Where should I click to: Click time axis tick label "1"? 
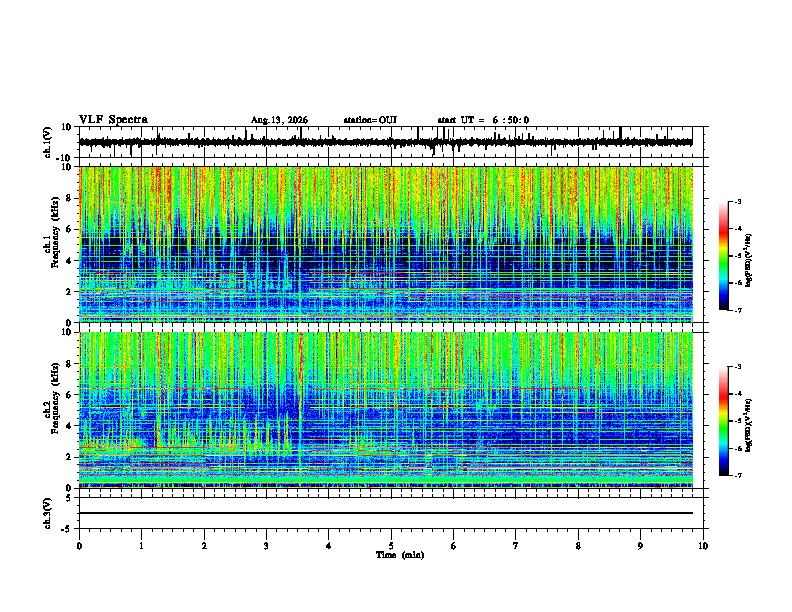click(141, 546)
